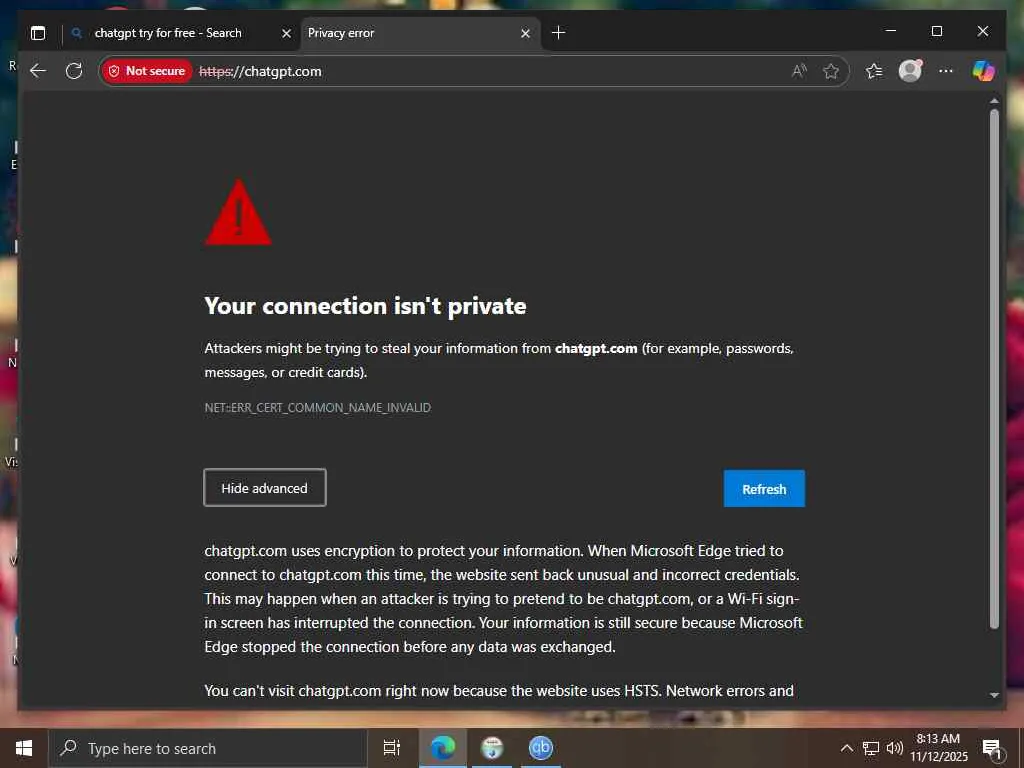Reload the page with the refresh icon

click(x=74, y=71)
